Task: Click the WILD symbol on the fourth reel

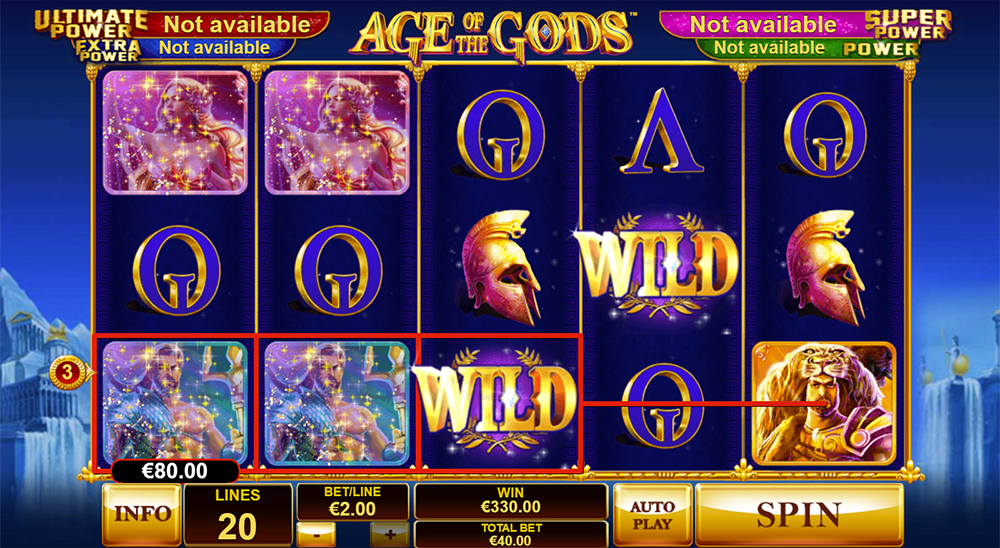Action: click(x=661, y=264)
